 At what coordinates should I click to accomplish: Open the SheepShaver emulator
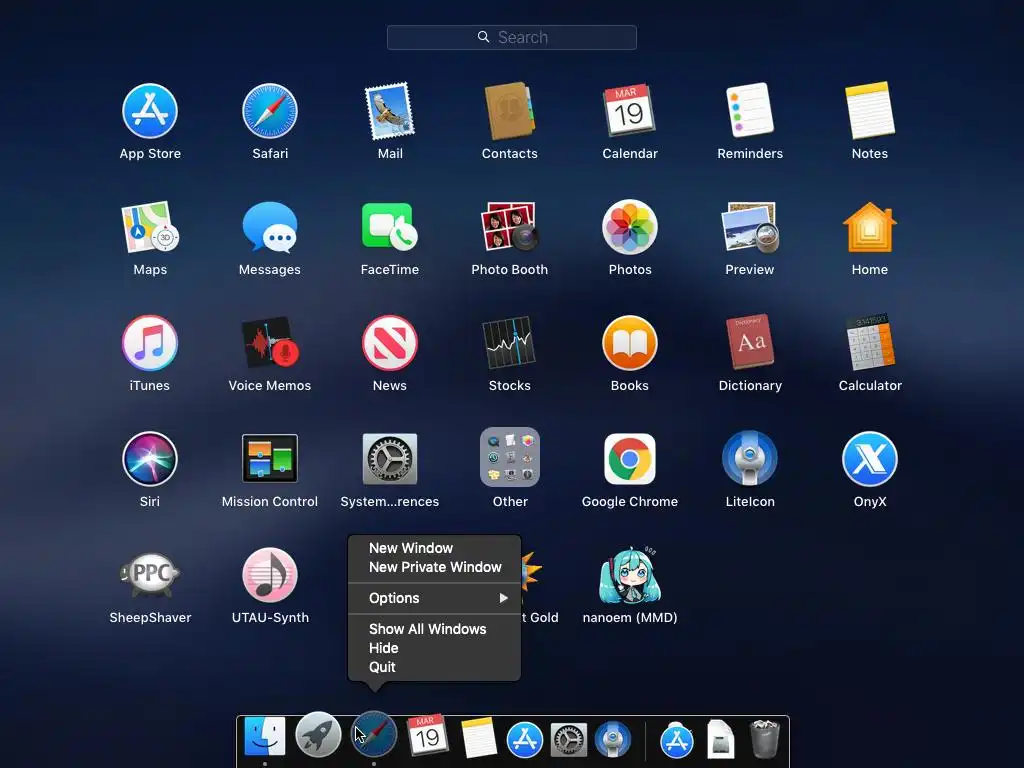click(x=150, y=575)
